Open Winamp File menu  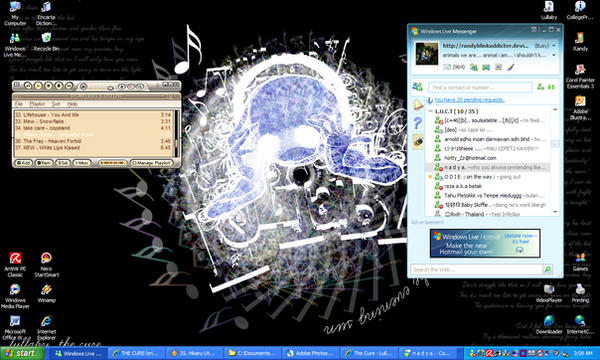(x=18, y=104)
